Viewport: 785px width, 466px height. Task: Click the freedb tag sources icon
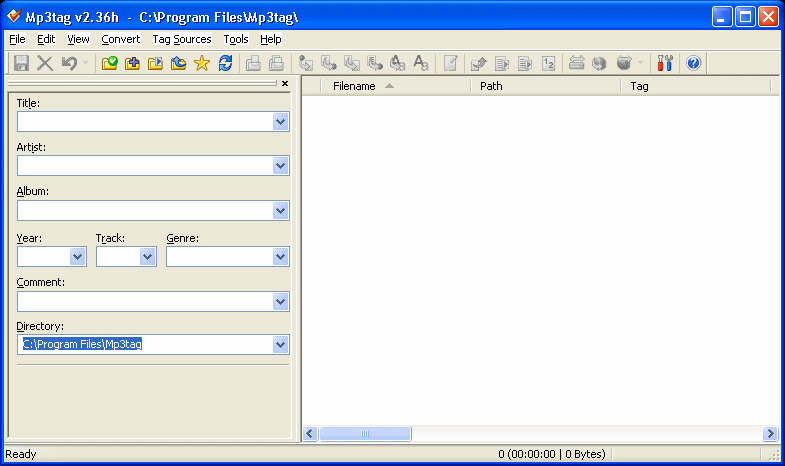pyautogui.click(x=624, y=63)
